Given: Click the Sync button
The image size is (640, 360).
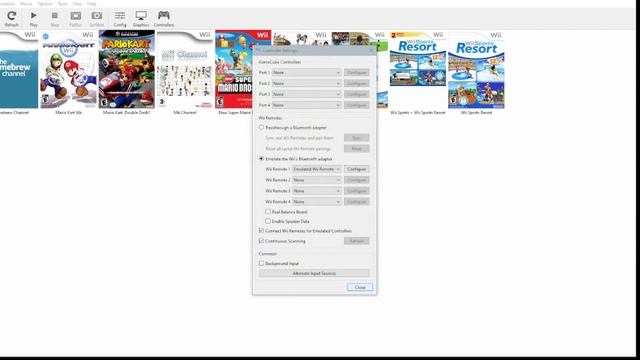Looking at the screenshot, I should click(x=356, y=138).
